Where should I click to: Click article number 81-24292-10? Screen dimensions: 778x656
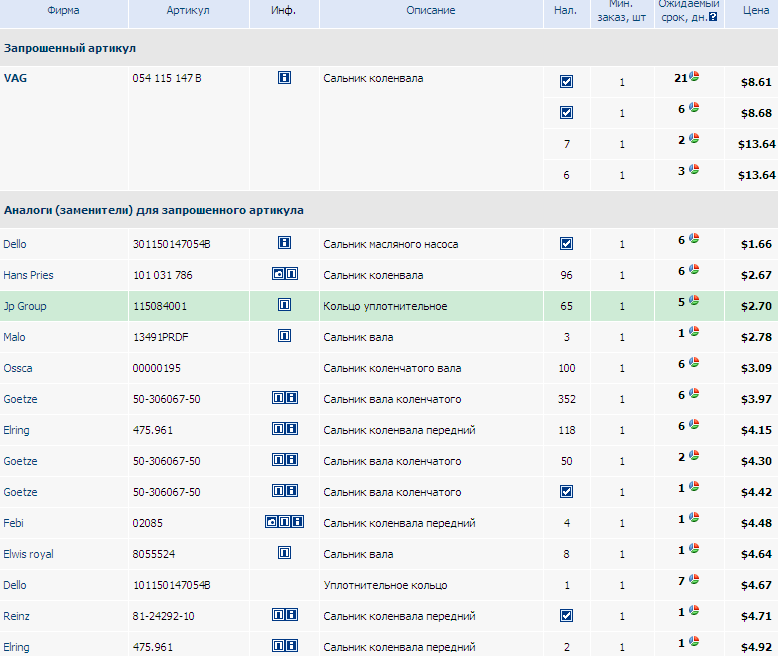point(163,616)
